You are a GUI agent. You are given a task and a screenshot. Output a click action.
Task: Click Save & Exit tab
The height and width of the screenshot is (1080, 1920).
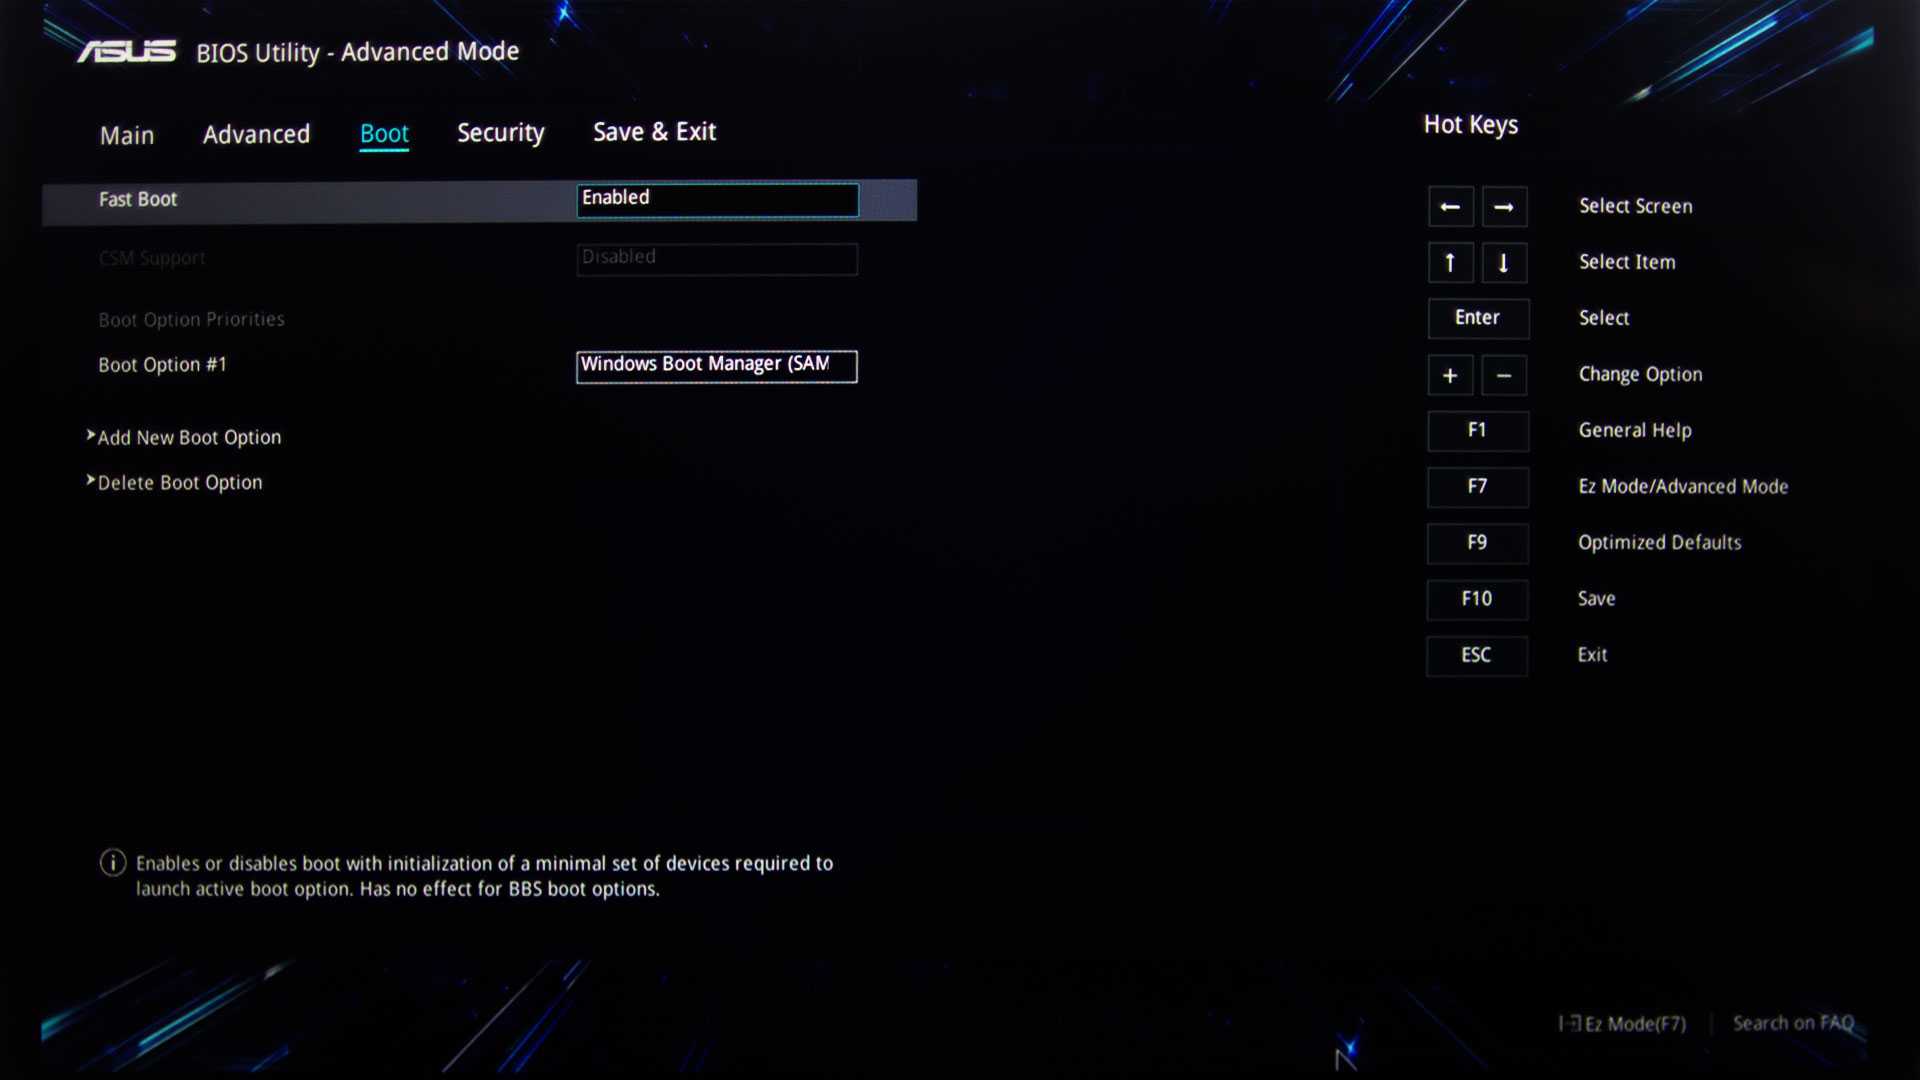pos(654,131)
